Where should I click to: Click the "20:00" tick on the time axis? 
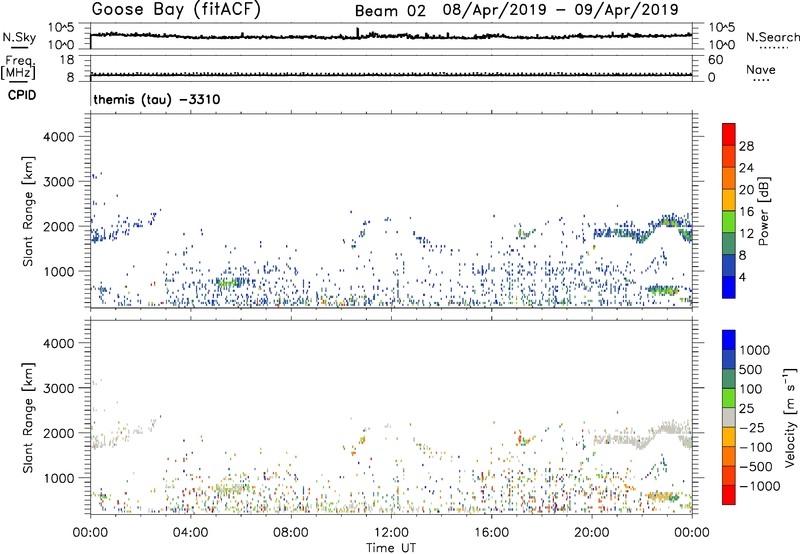pyautogui.click(x=592, y=532)
